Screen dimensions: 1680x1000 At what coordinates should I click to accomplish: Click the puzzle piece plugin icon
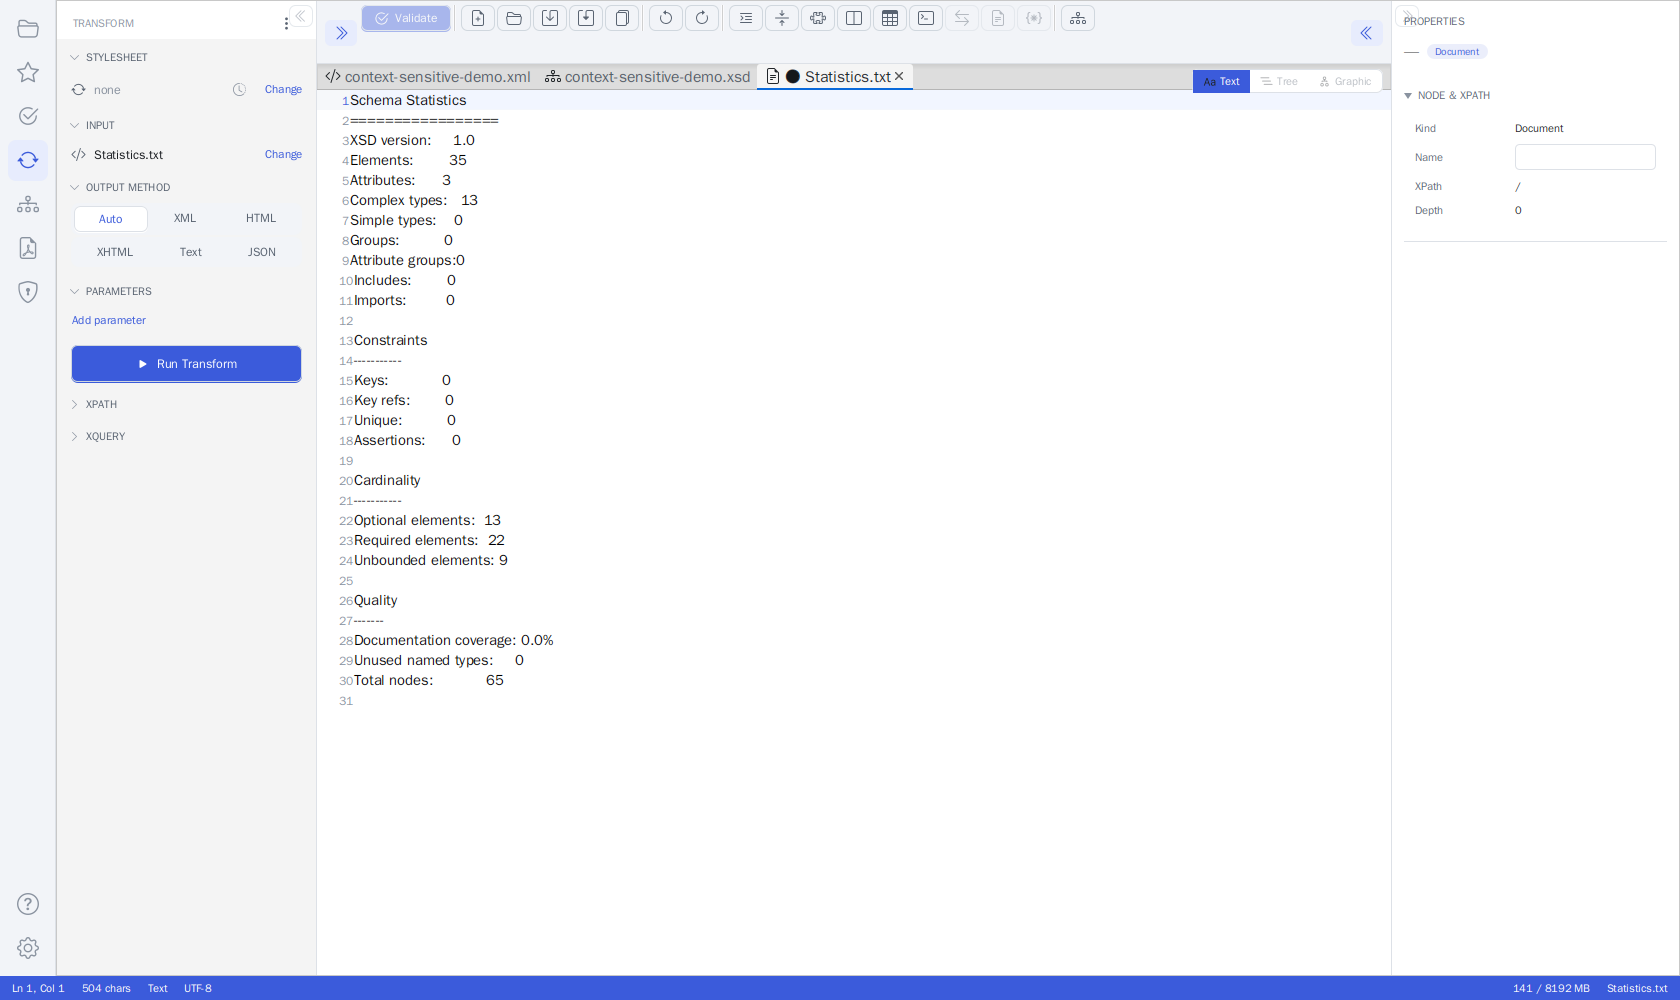818,18
